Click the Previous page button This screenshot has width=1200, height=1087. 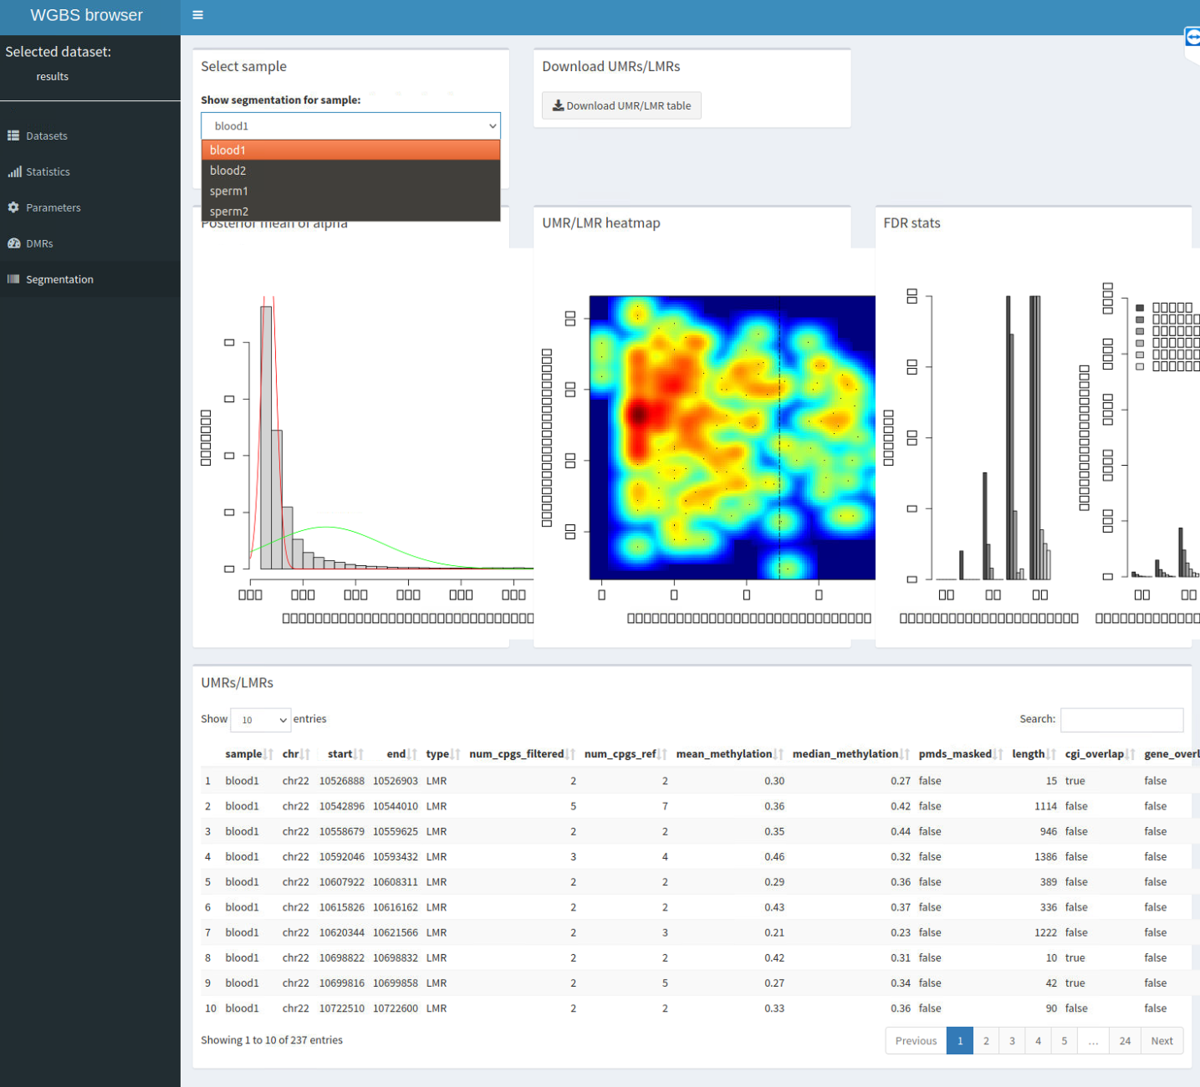916,1041
